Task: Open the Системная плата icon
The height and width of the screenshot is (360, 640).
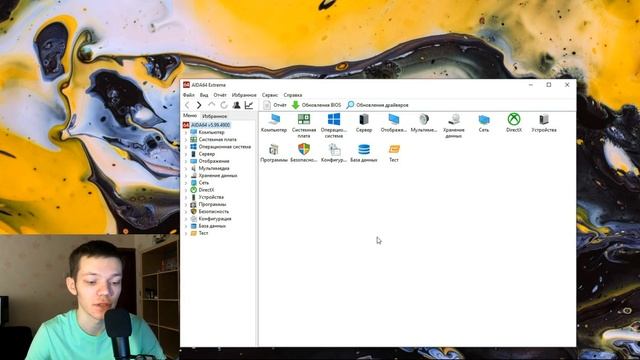Action: (x=304, y=125)
